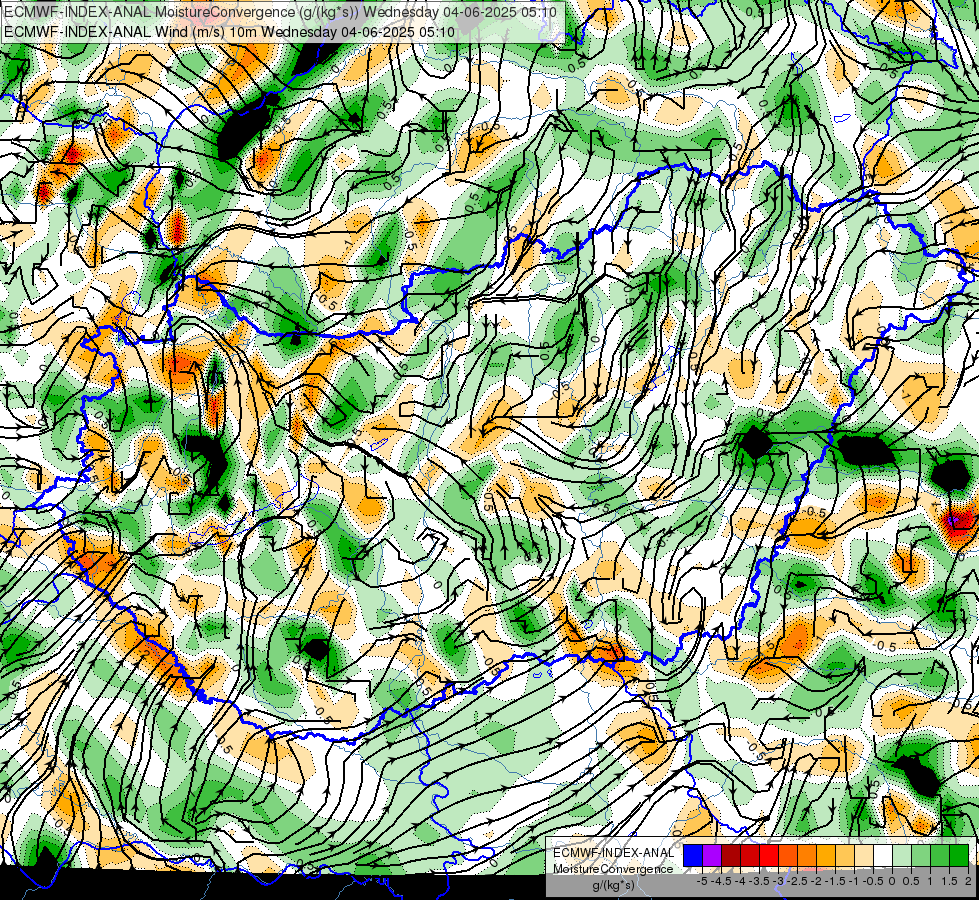Click the legend value -4.5

pos(722,881)
